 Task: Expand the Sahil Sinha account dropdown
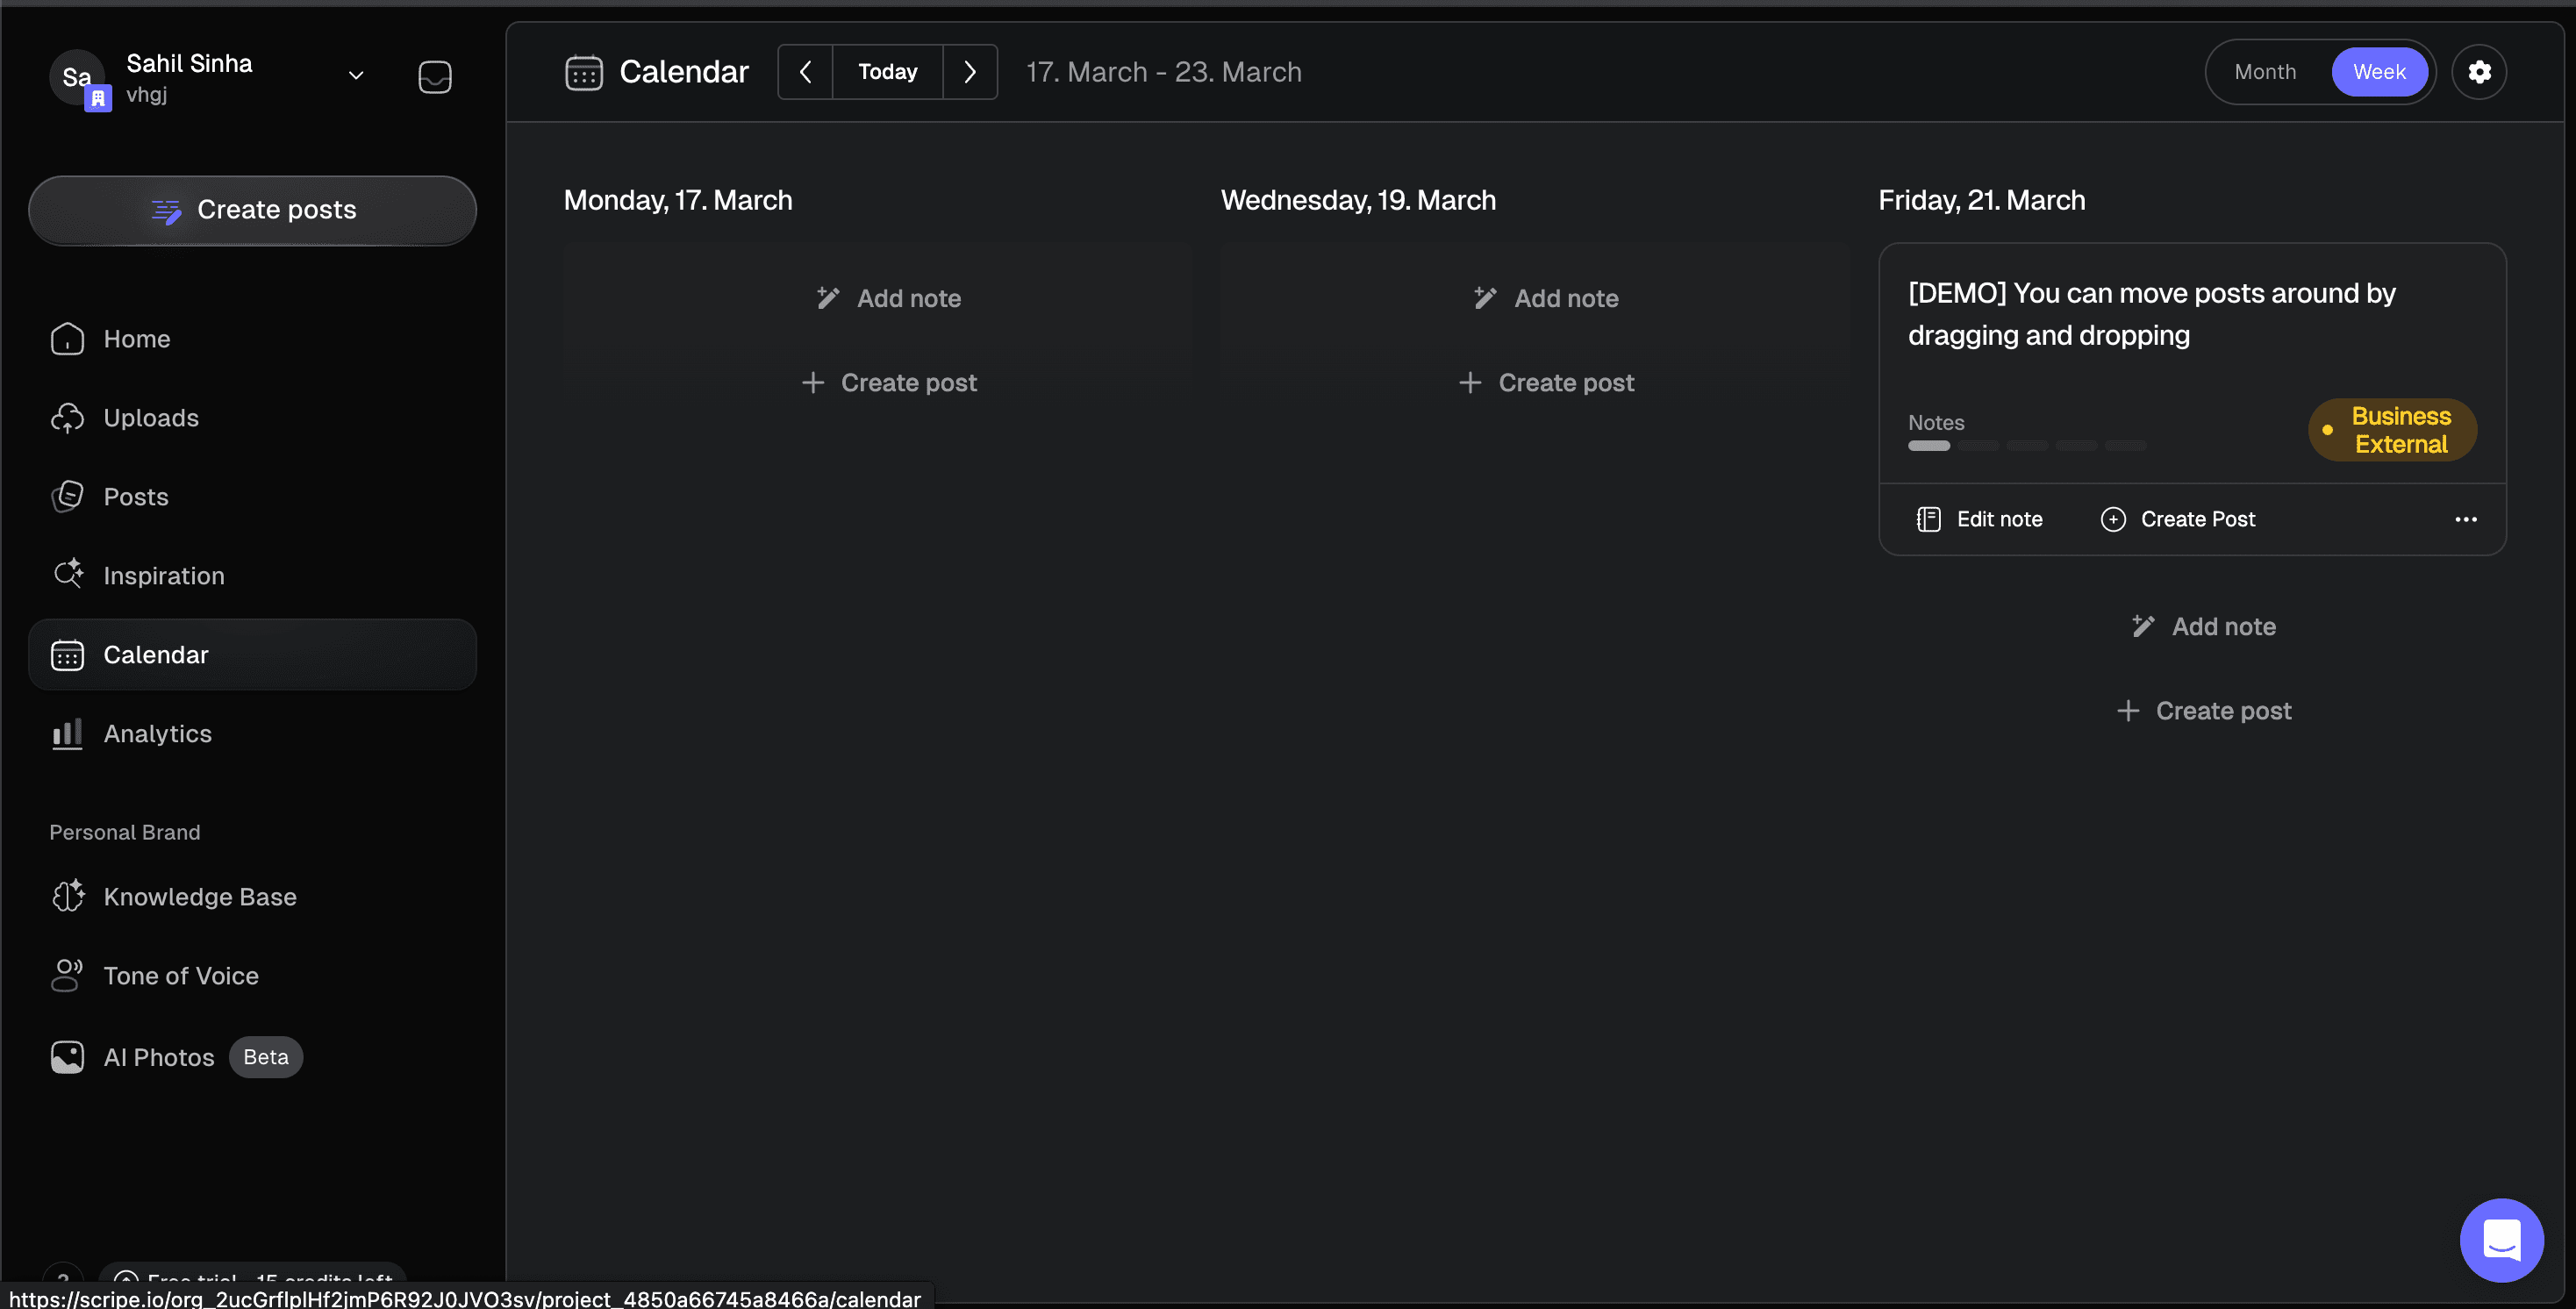[x=355, y=76]
